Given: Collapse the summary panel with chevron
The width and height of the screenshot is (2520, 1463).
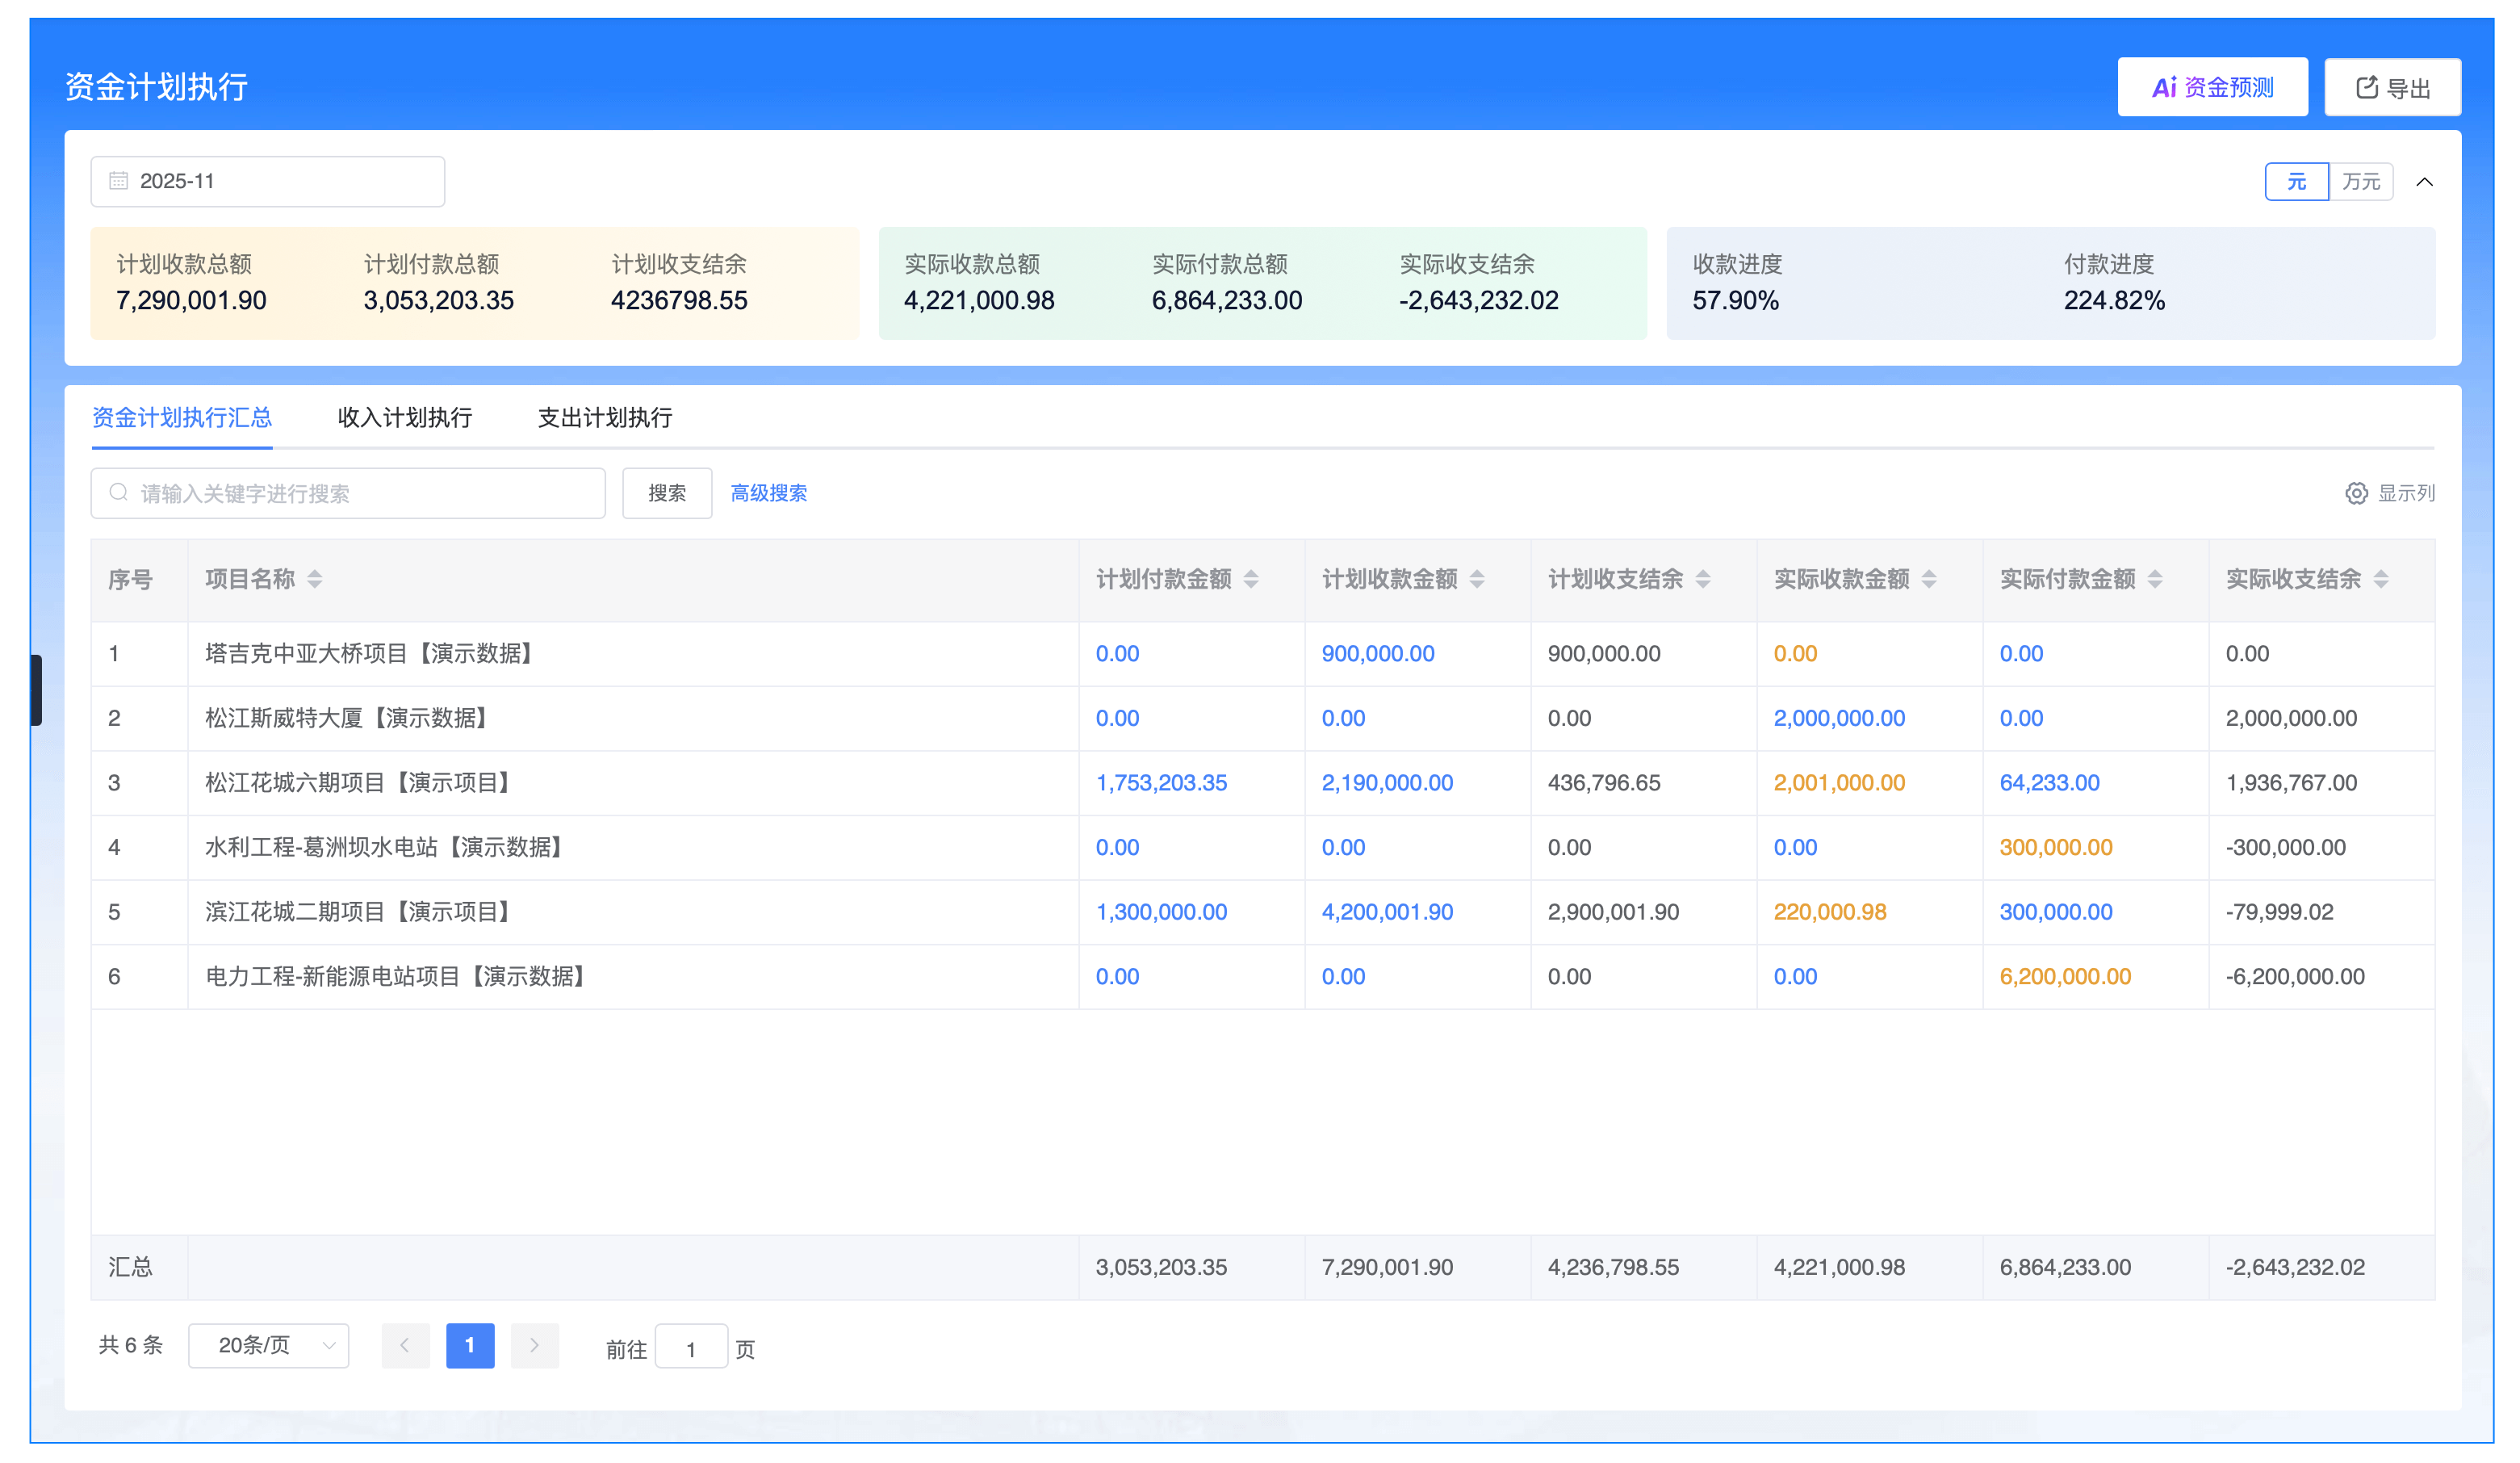Looking at the screenshot, I should tap(2424, 182).
